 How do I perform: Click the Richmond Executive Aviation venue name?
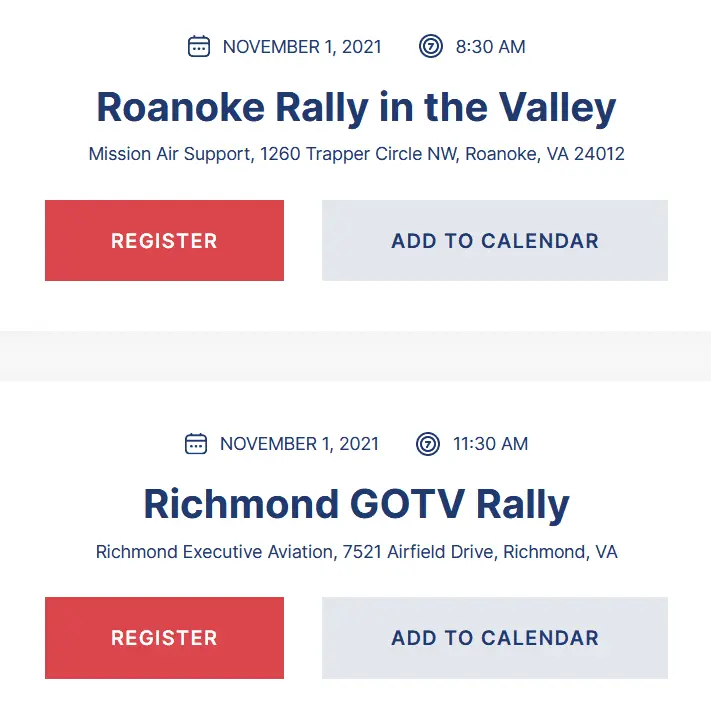click(214, 552)
